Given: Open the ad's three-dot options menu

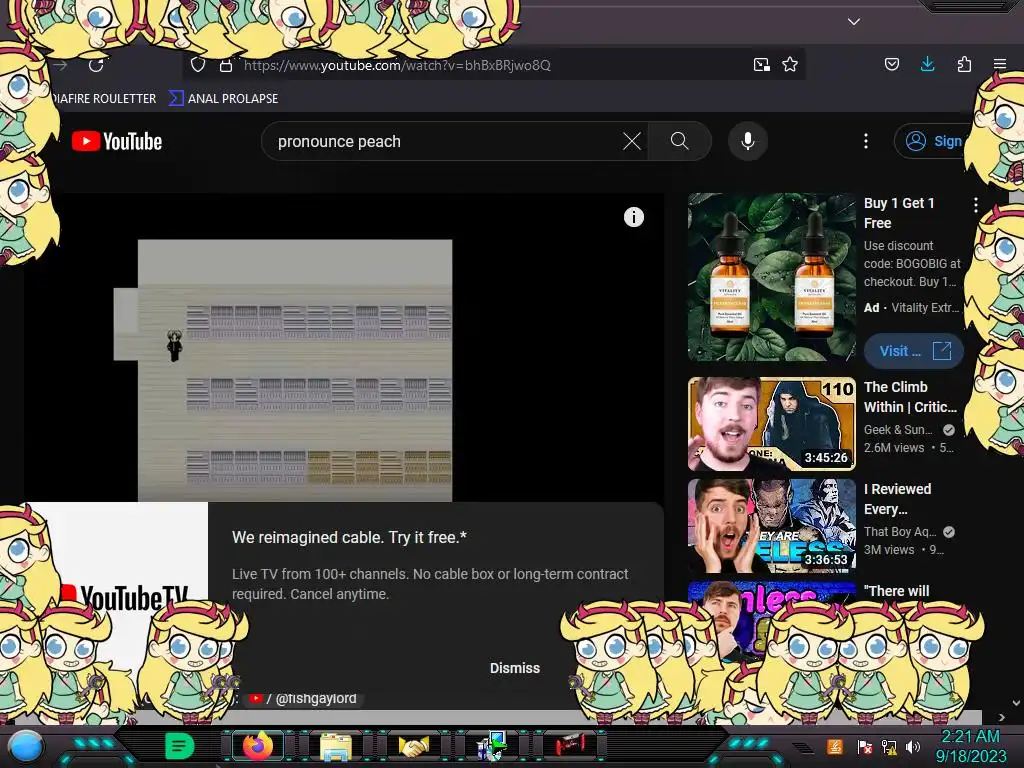Looking at the screenshot, I should click(976, 205).
